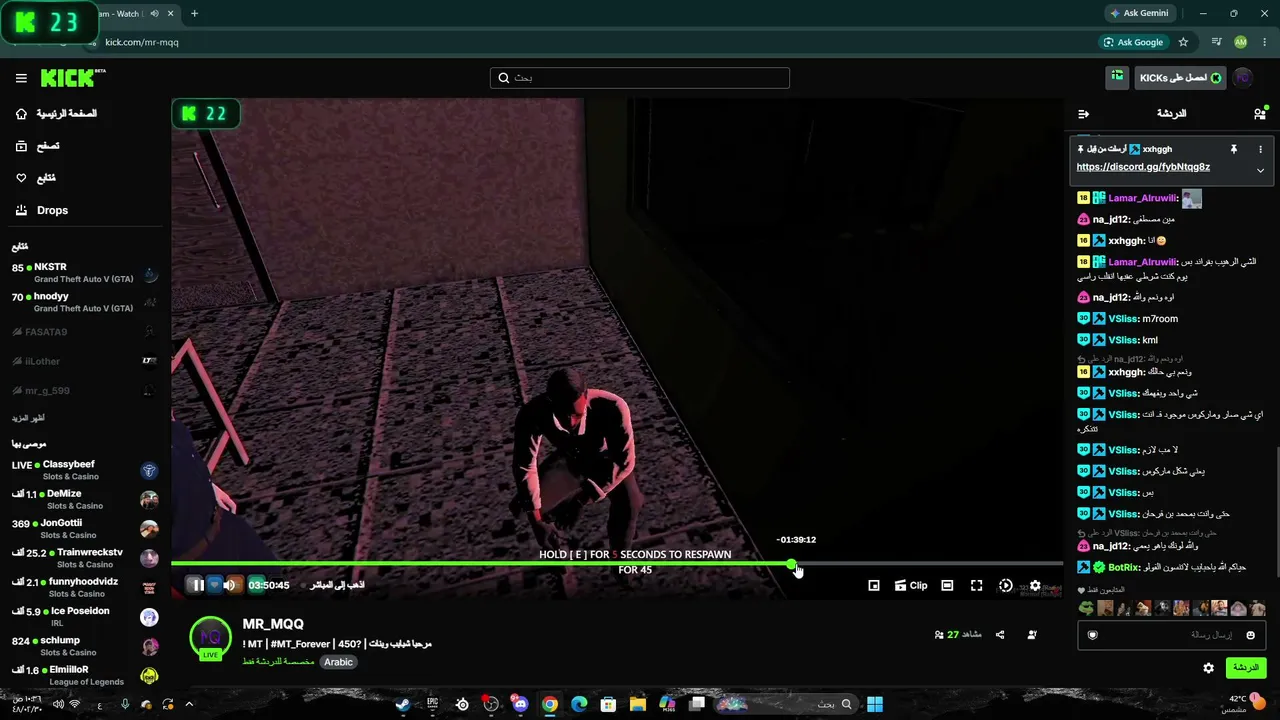Expand the pinned message with the chevron
Viewport: 1280px width, 720px height.
pyautogui.click(x=1260, y=171)
